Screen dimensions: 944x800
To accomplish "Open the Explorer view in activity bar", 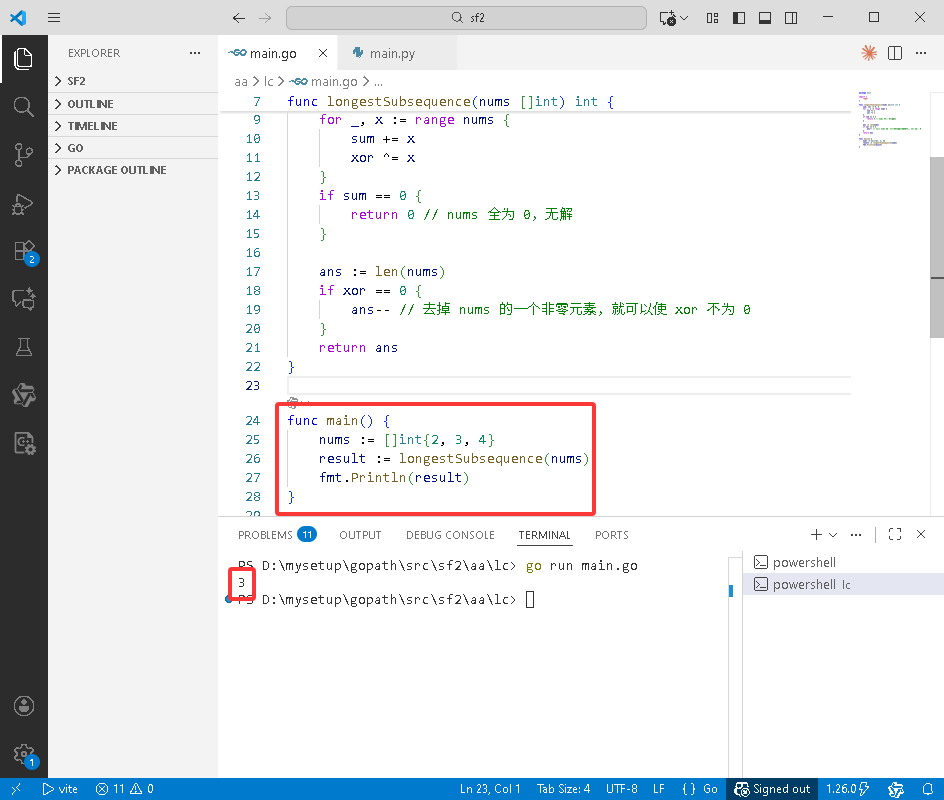I will pos(23,59).
